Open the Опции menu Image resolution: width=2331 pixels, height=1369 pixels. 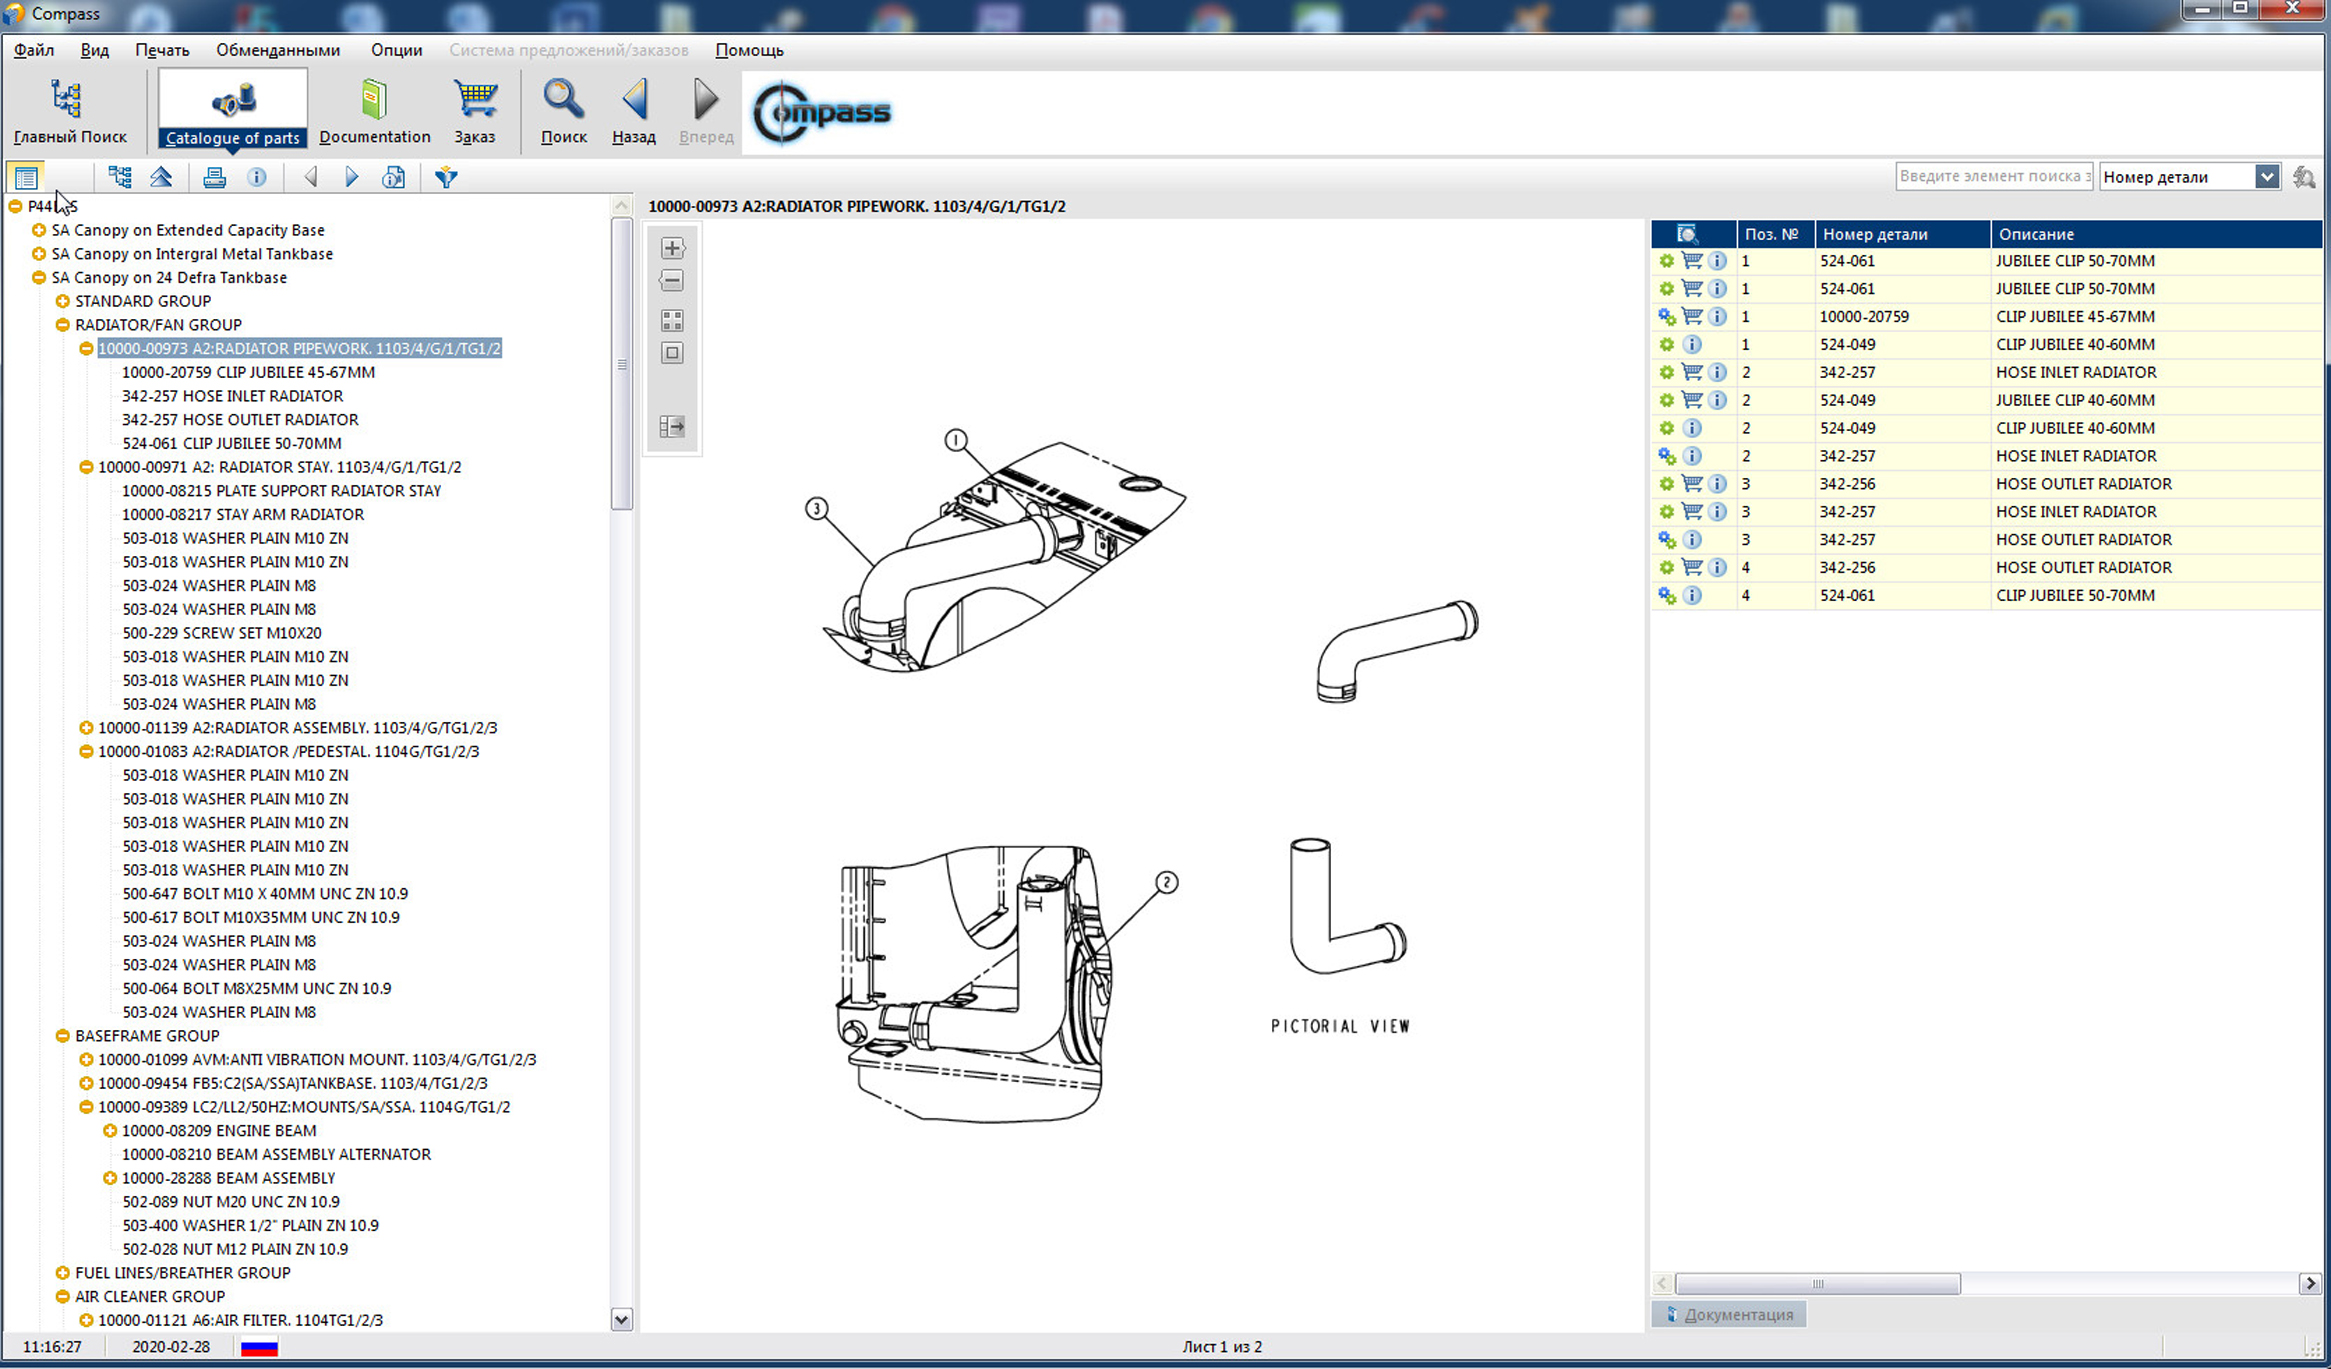tap(396, 50)
